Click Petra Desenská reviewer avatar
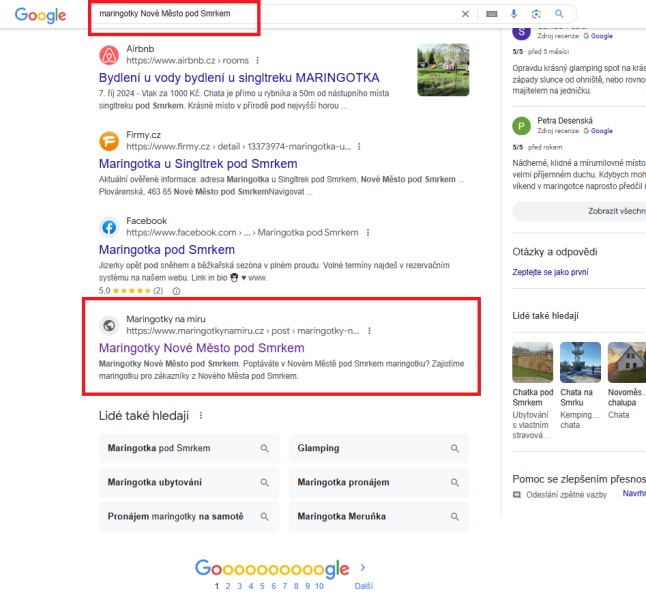This screenshot has width=646, height=600. pos(522,126)
